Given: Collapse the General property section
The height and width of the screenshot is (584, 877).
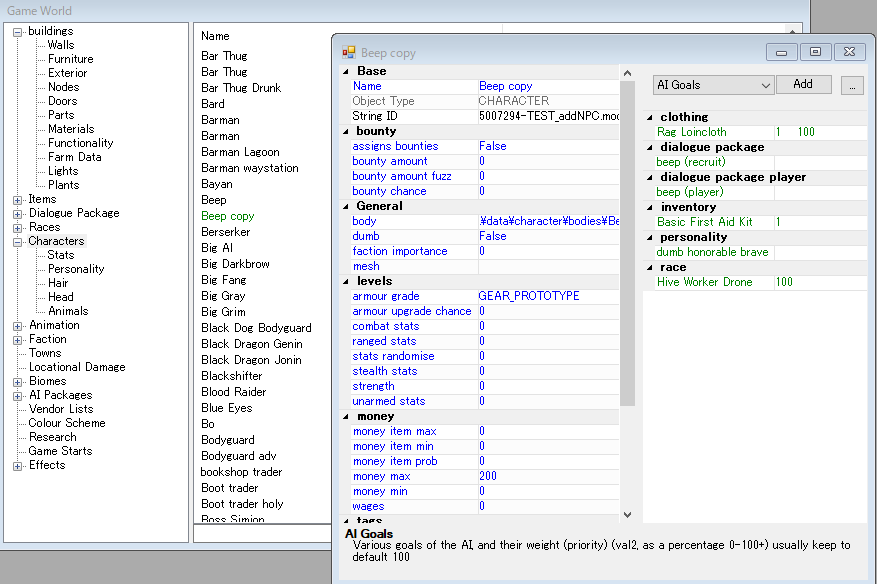Looking at the screenshot, I should pos(346,206).
